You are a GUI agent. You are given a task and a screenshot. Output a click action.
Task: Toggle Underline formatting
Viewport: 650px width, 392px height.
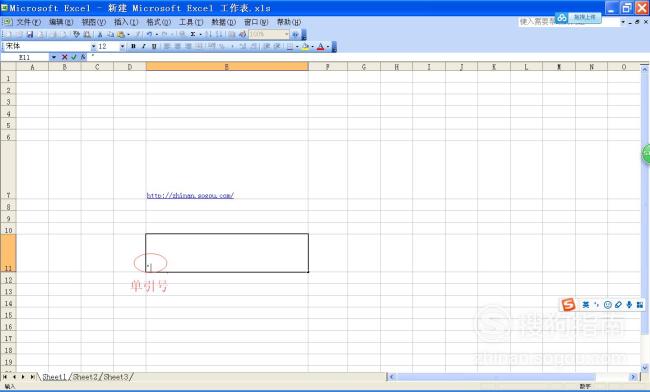[154, 46]
